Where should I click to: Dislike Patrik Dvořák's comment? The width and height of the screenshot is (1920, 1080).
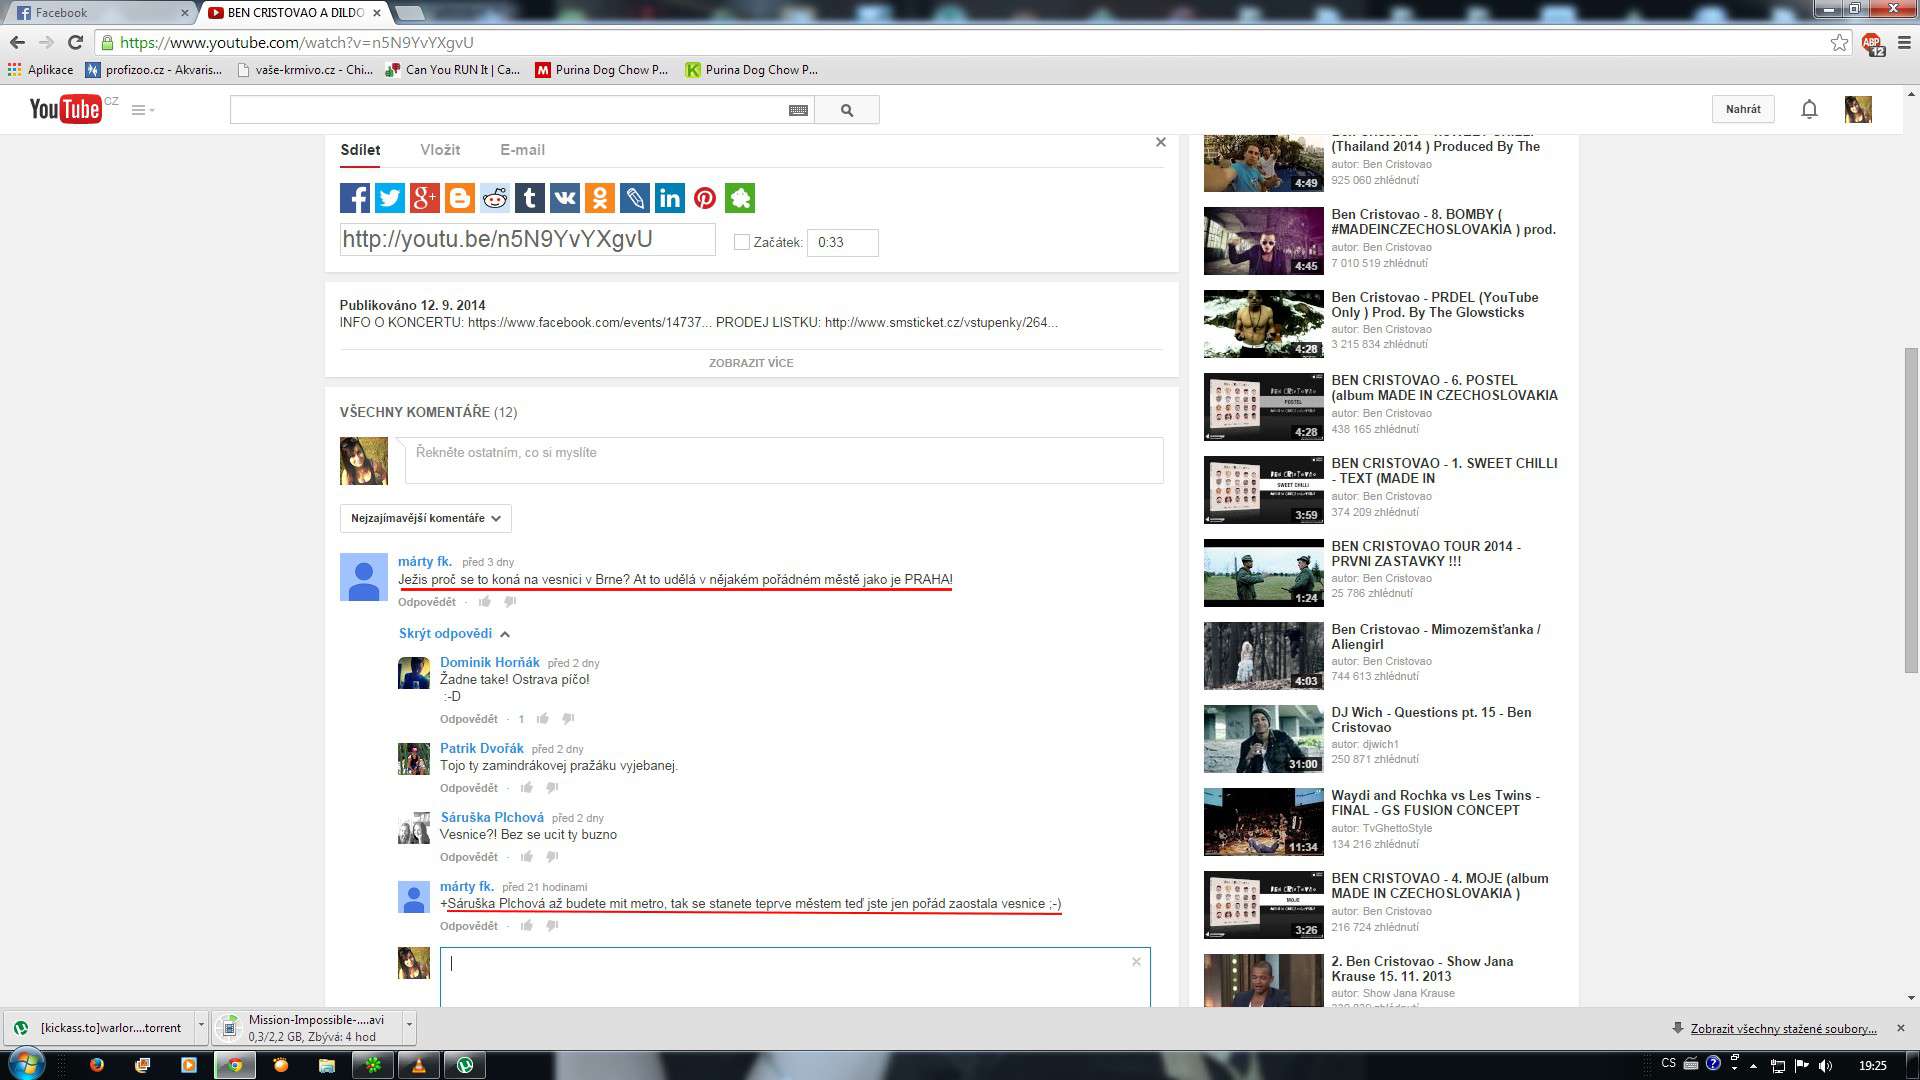552,788
